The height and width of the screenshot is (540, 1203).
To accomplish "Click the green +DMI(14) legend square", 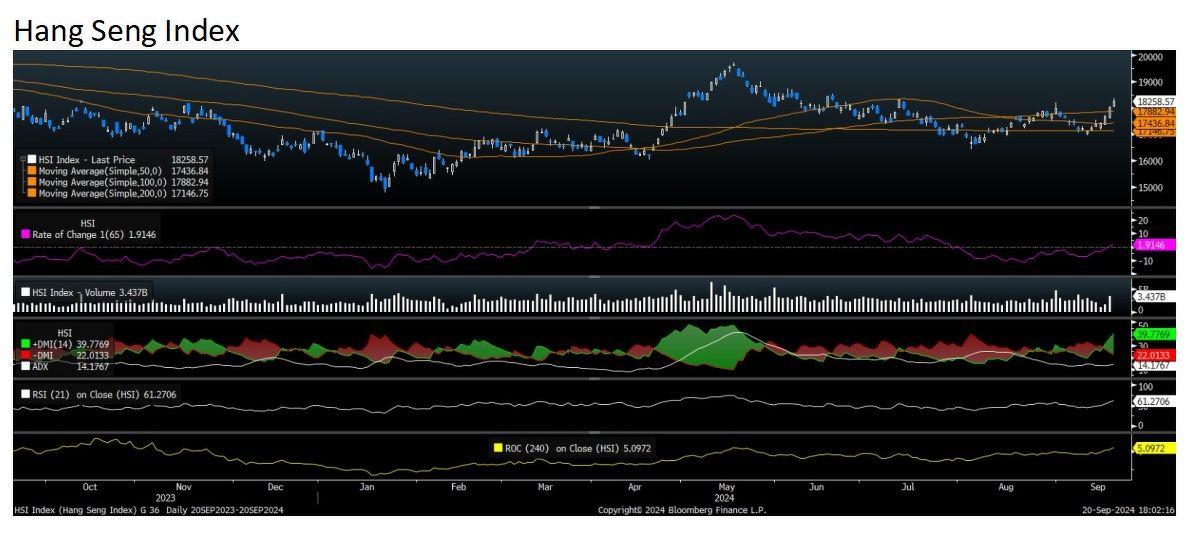I will pos(25,344).
